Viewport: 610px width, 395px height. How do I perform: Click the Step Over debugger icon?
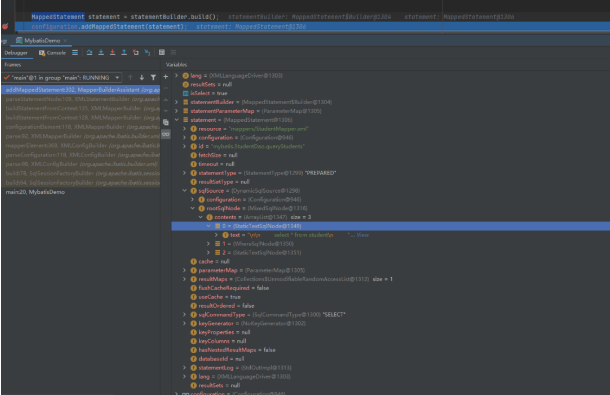(89, 53)
